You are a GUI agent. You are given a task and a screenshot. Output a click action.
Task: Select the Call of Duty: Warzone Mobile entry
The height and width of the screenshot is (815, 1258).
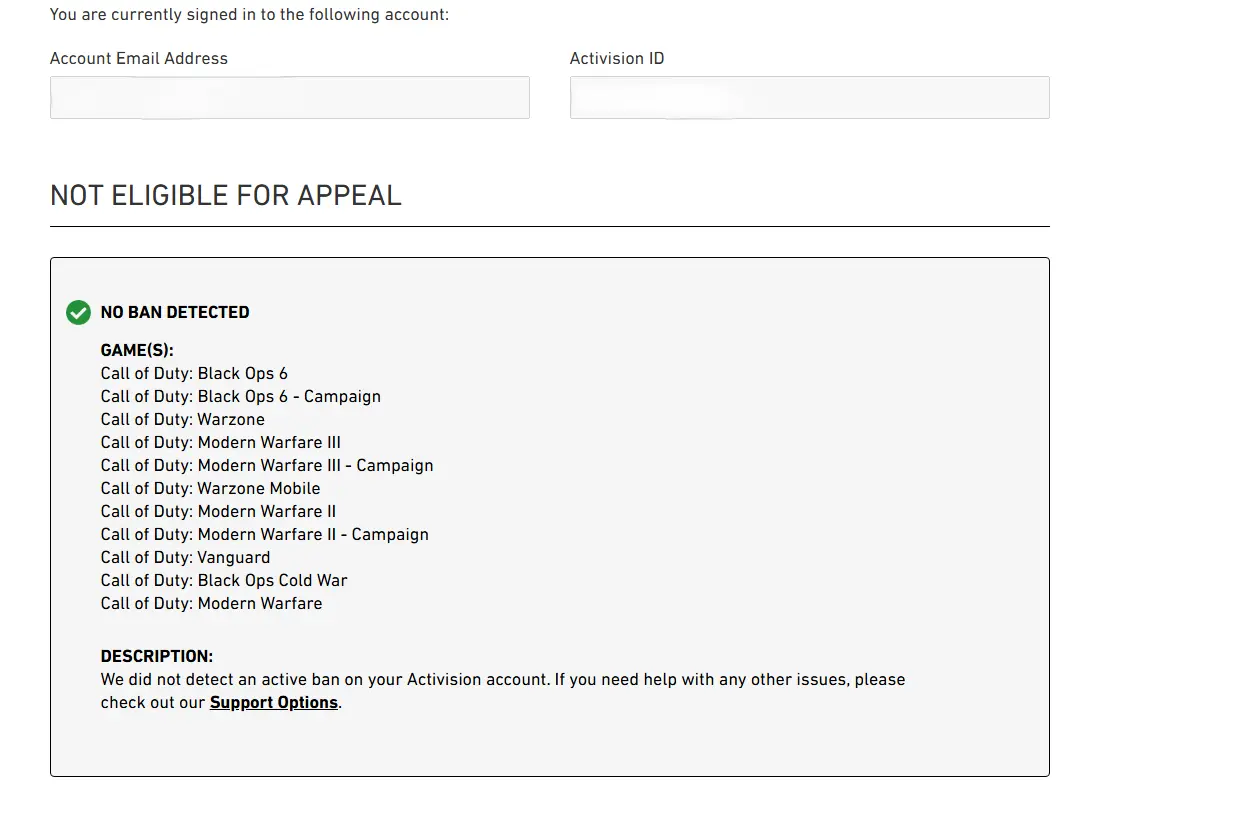[210, 489]
